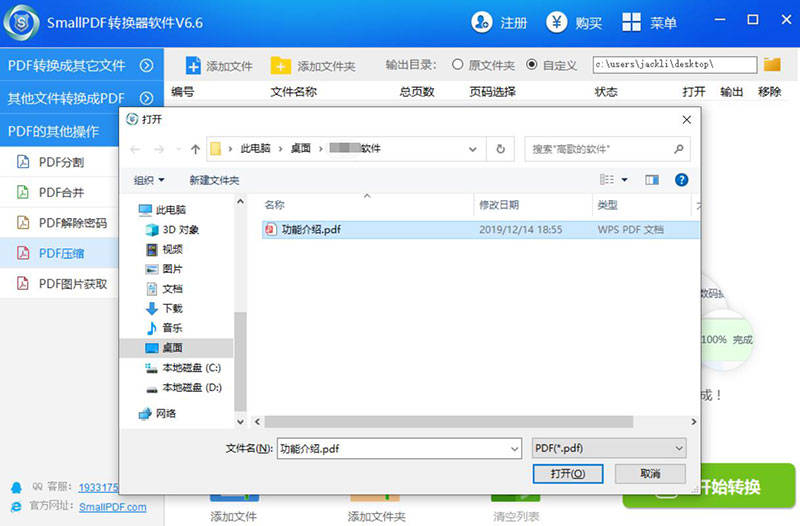Open the 文件名 combo box dropdown arrow
The width and height of the screenshot is (800, 526).
point(514,448)
